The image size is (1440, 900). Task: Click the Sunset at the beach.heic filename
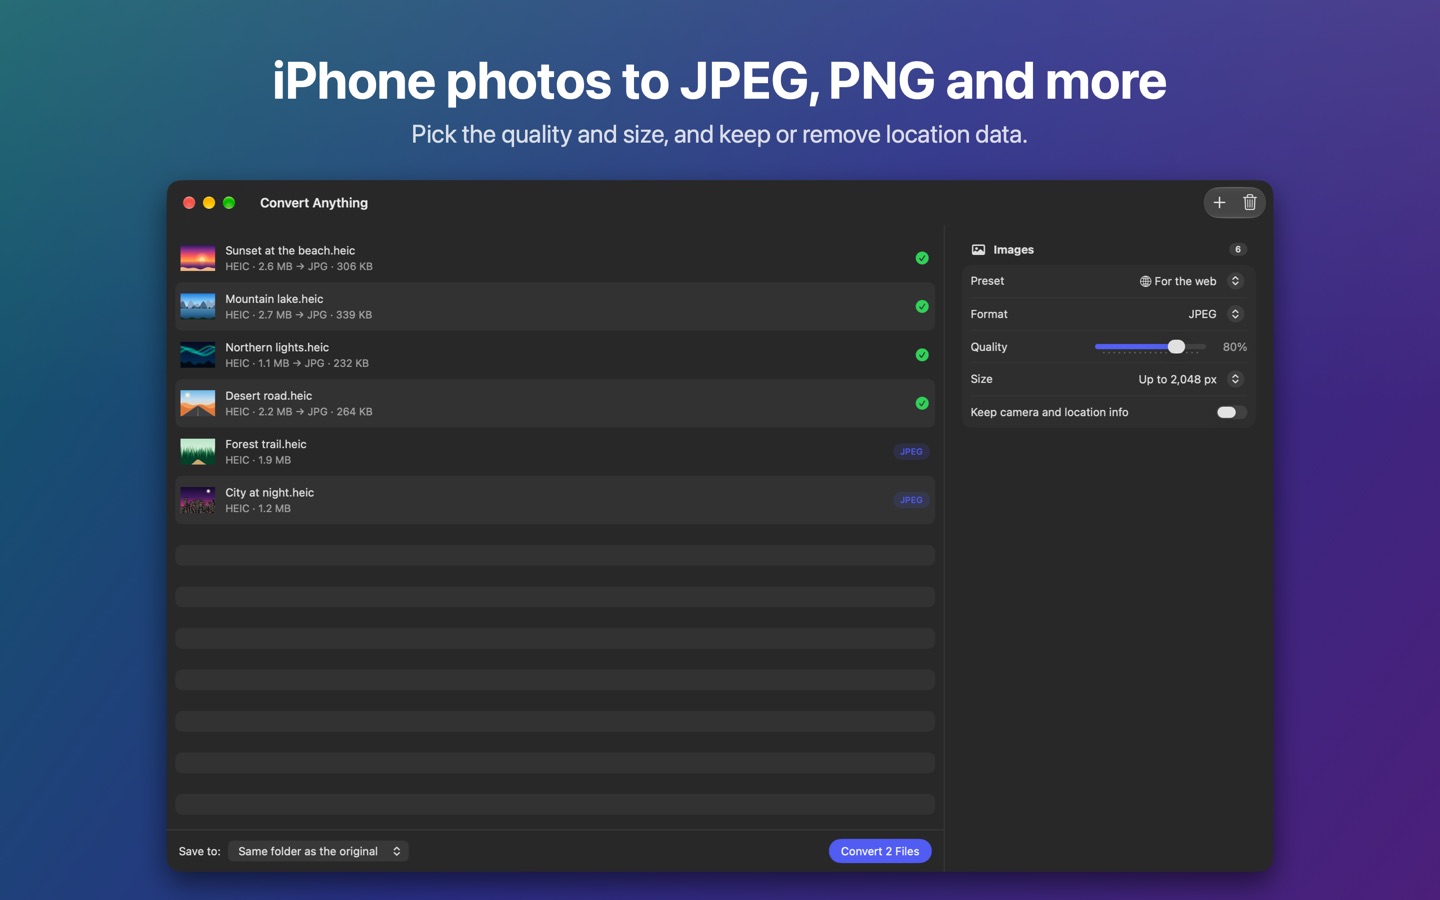pos(290,251)
